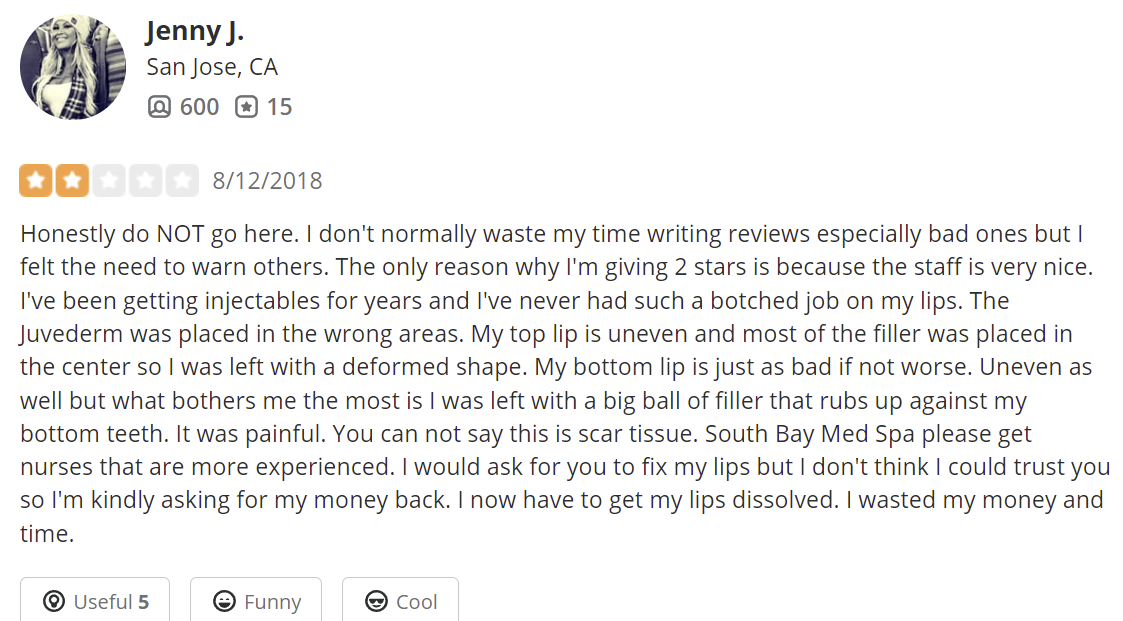Click the 15 reviews number
The image size is (1123, 621).
pos(279,107)
